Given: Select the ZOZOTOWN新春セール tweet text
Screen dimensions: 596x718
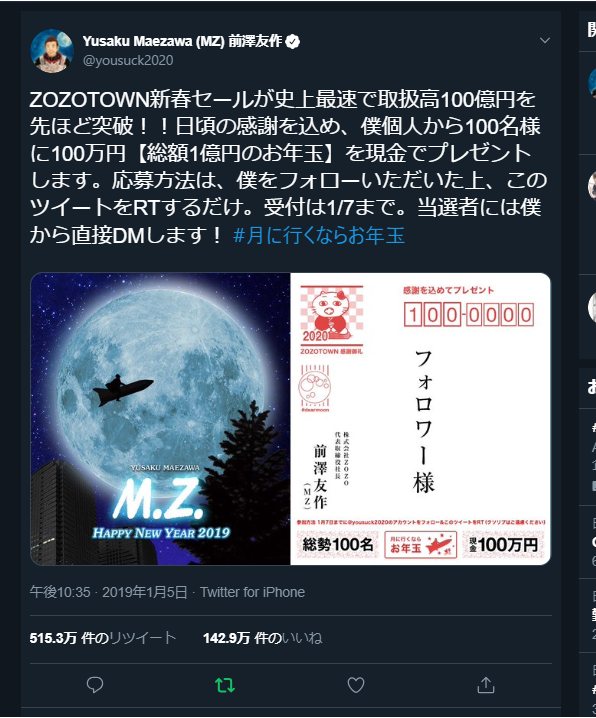Looking at the screenshot, I should coord(288,167).
